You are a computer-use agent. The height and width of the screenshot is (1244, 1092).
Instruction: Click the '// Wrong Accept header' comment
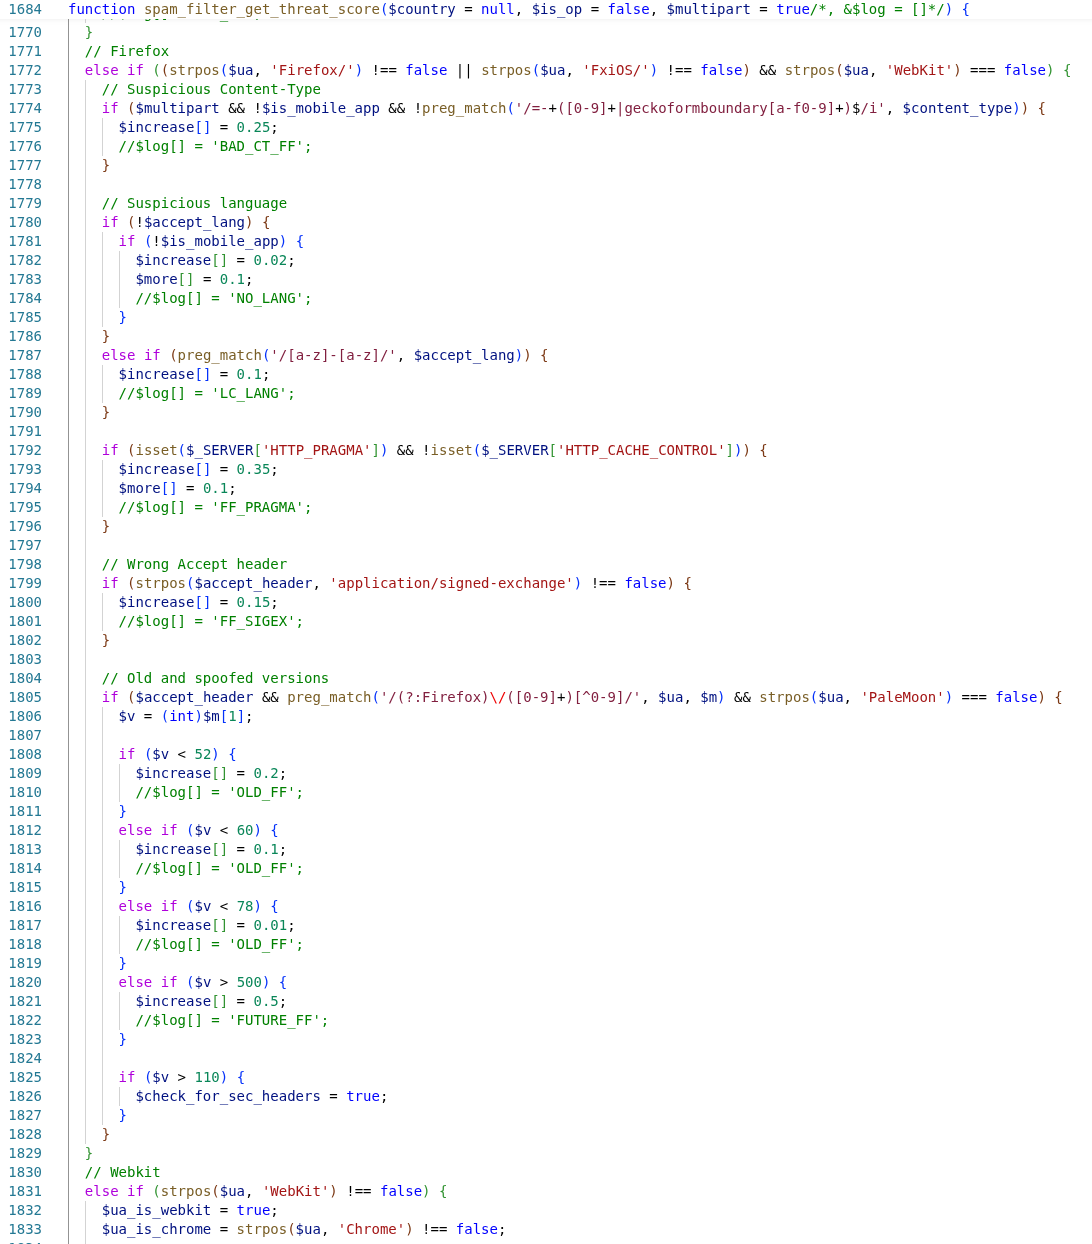pyautogui.click(x=194, y=564)
